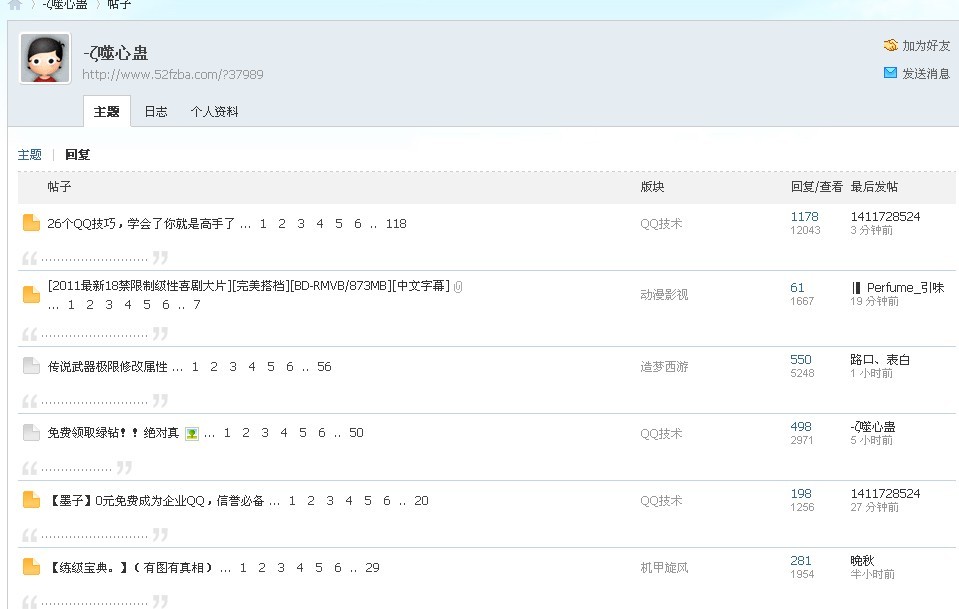Click breadcrumb item 帖子
Viewport: 959px width, 609px height.
coord(119,4)
